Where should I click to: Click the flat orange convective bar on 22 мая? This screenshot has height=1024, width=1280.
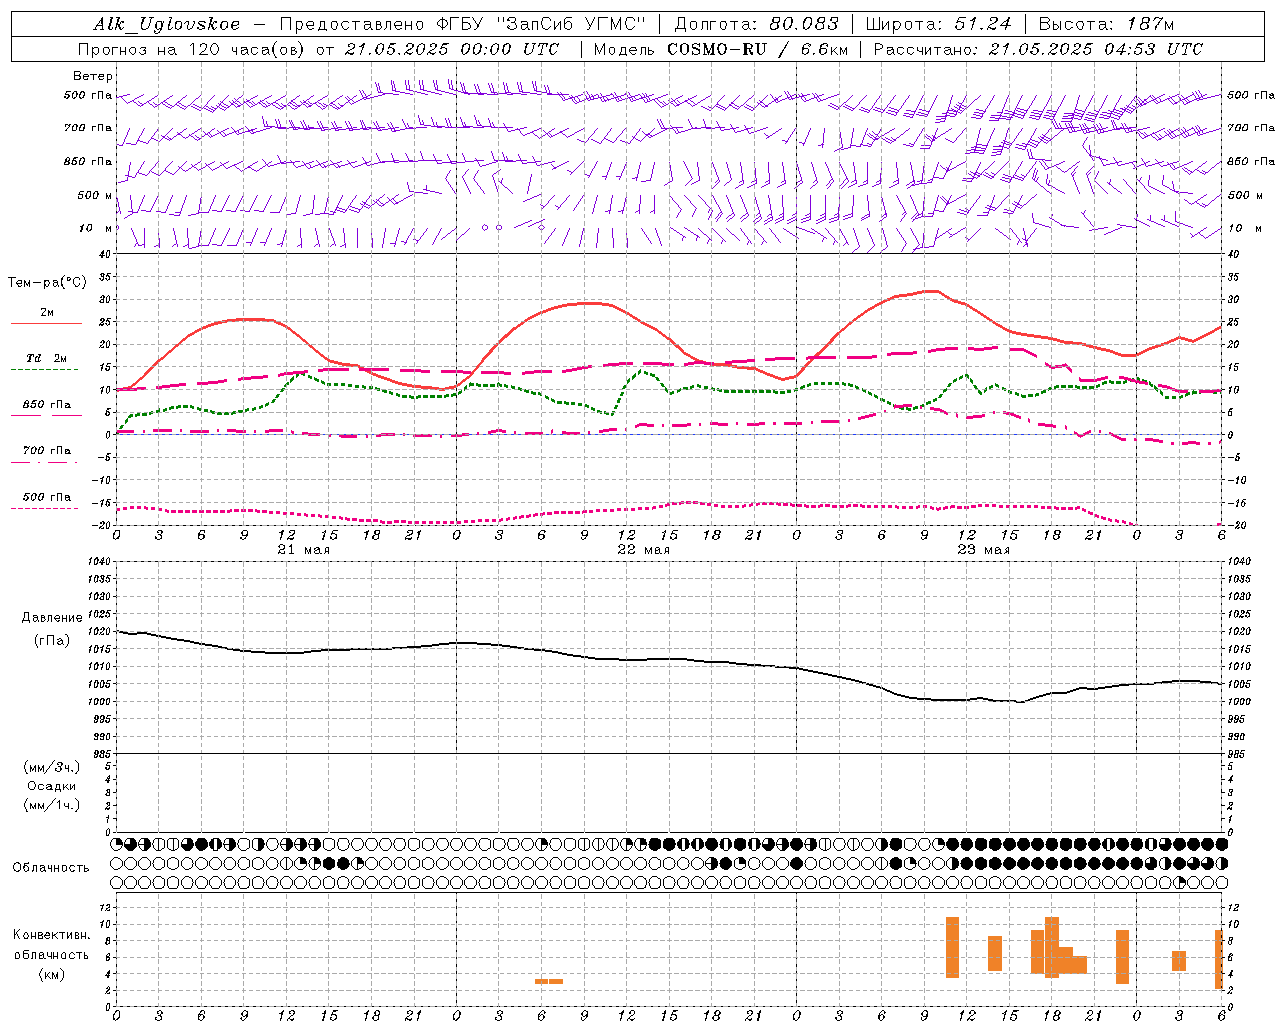click(549, 981)
